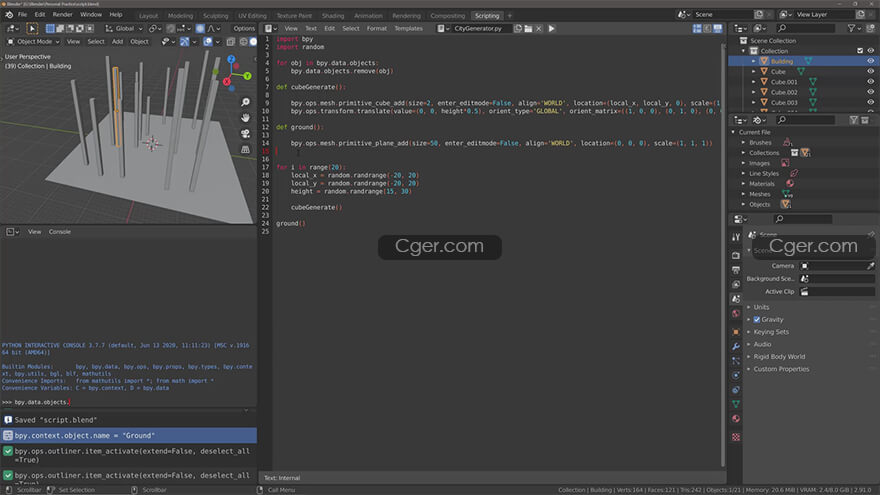Open the Object Data mesh tab
The width and height of the screenshot is (880, 495).
coord(736,404)
